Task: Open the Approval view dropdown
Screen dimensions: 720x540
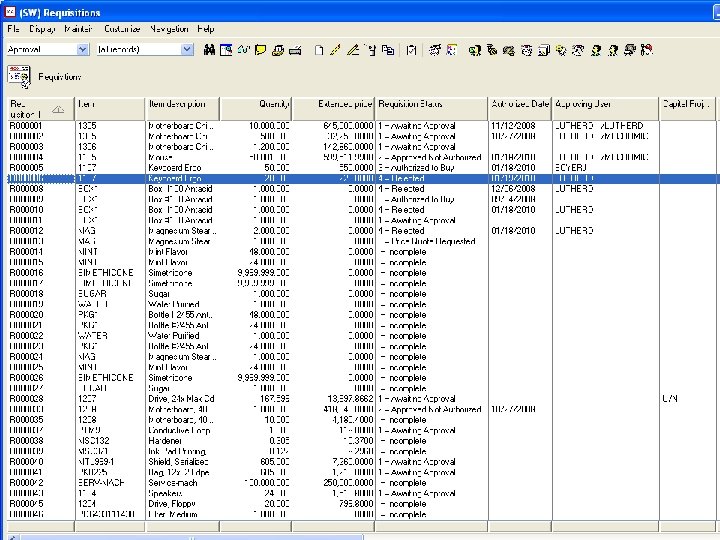Action: click(83, 49)
